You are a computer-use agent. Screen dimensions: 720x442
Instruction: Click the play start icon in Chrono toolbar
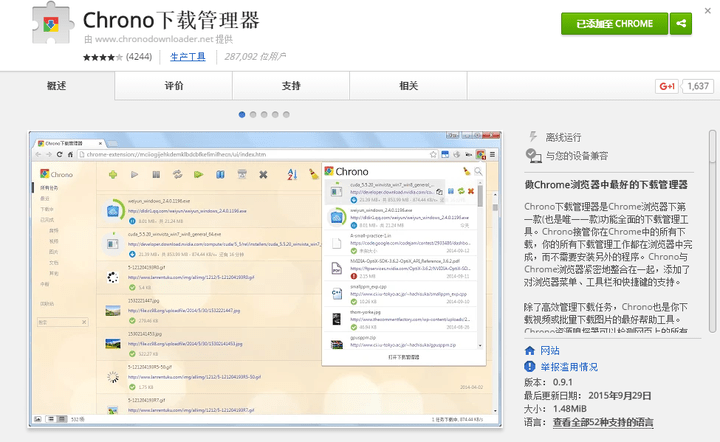point(135,174)
